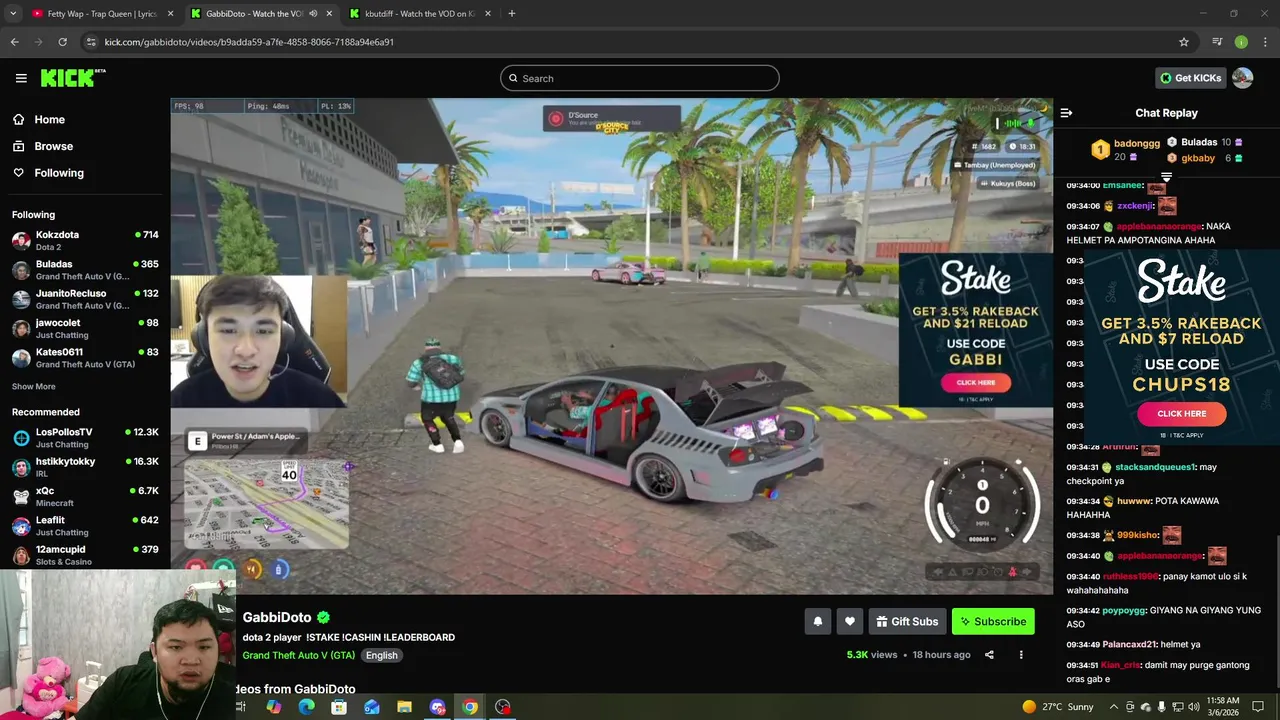Collapse the gift leaderboard handle
This screenshot has width=1280, height=720.
1166,177
